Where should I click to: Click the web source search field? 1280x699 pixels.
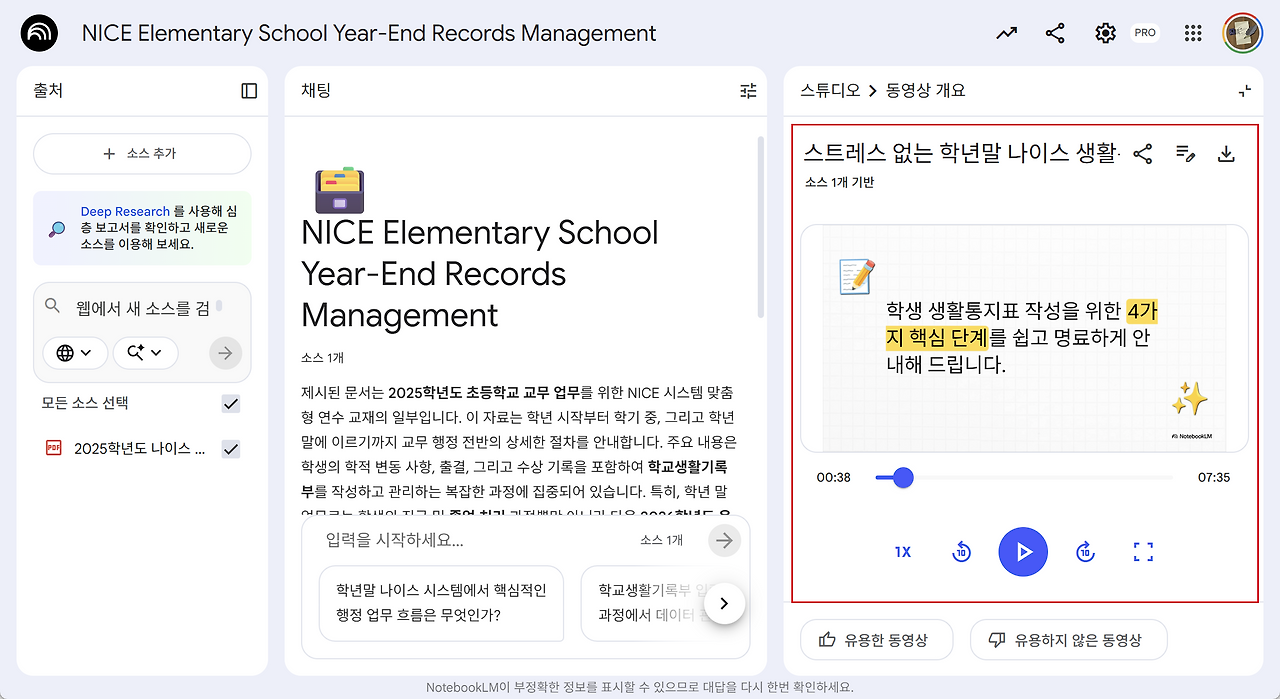[142, 307]
